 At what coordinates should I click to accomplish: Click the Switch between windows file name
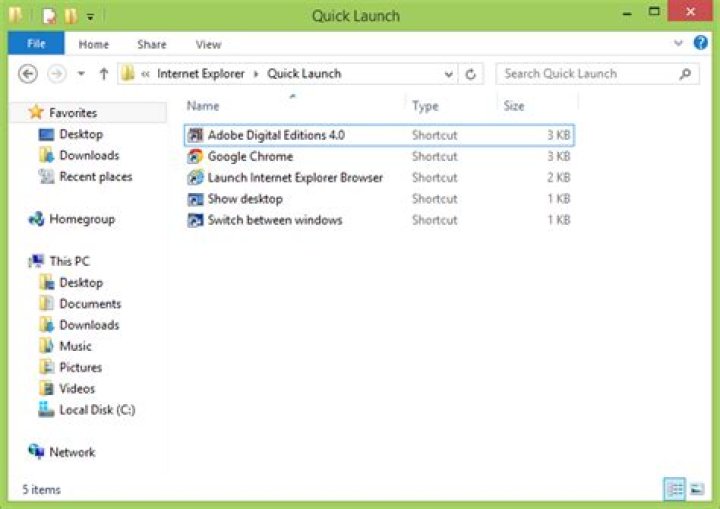coord(275,220)
